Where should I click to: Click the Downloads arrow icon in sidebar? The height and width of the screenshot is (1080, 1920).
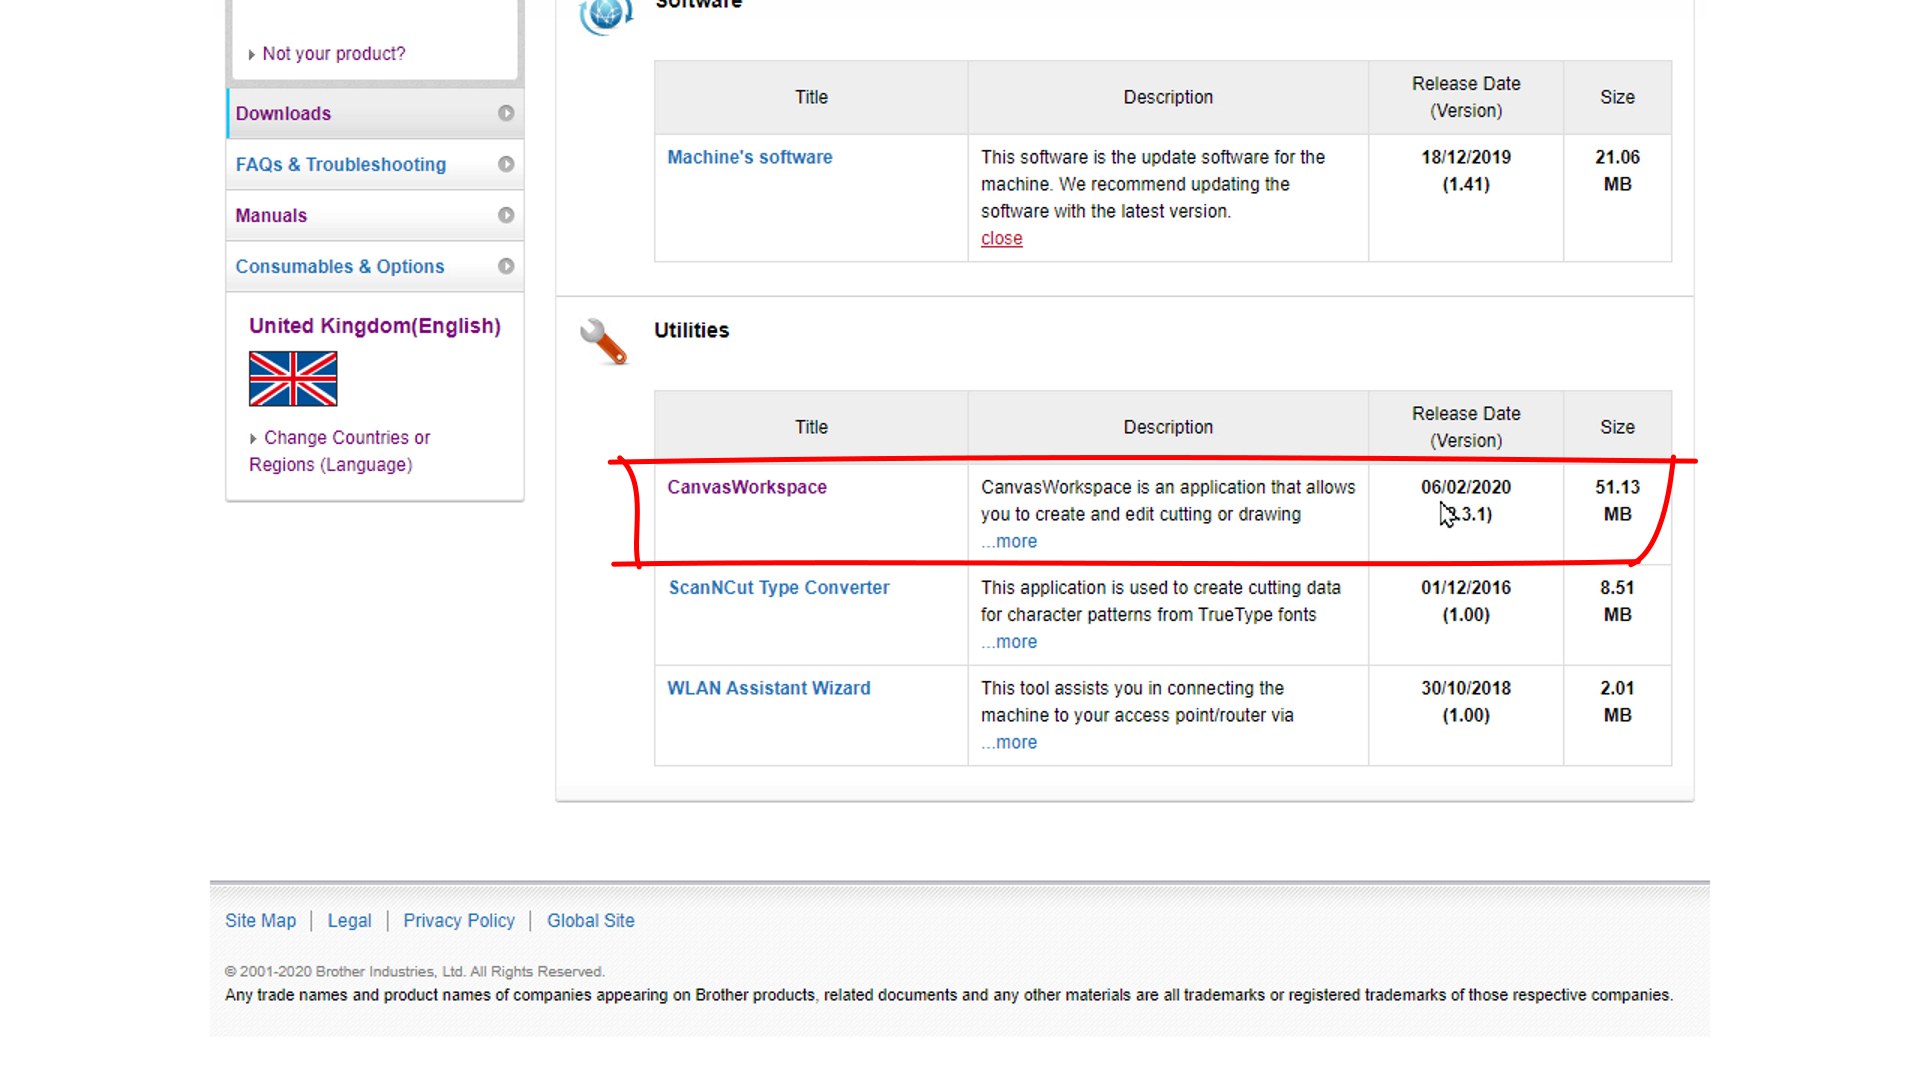coord(506,113)
